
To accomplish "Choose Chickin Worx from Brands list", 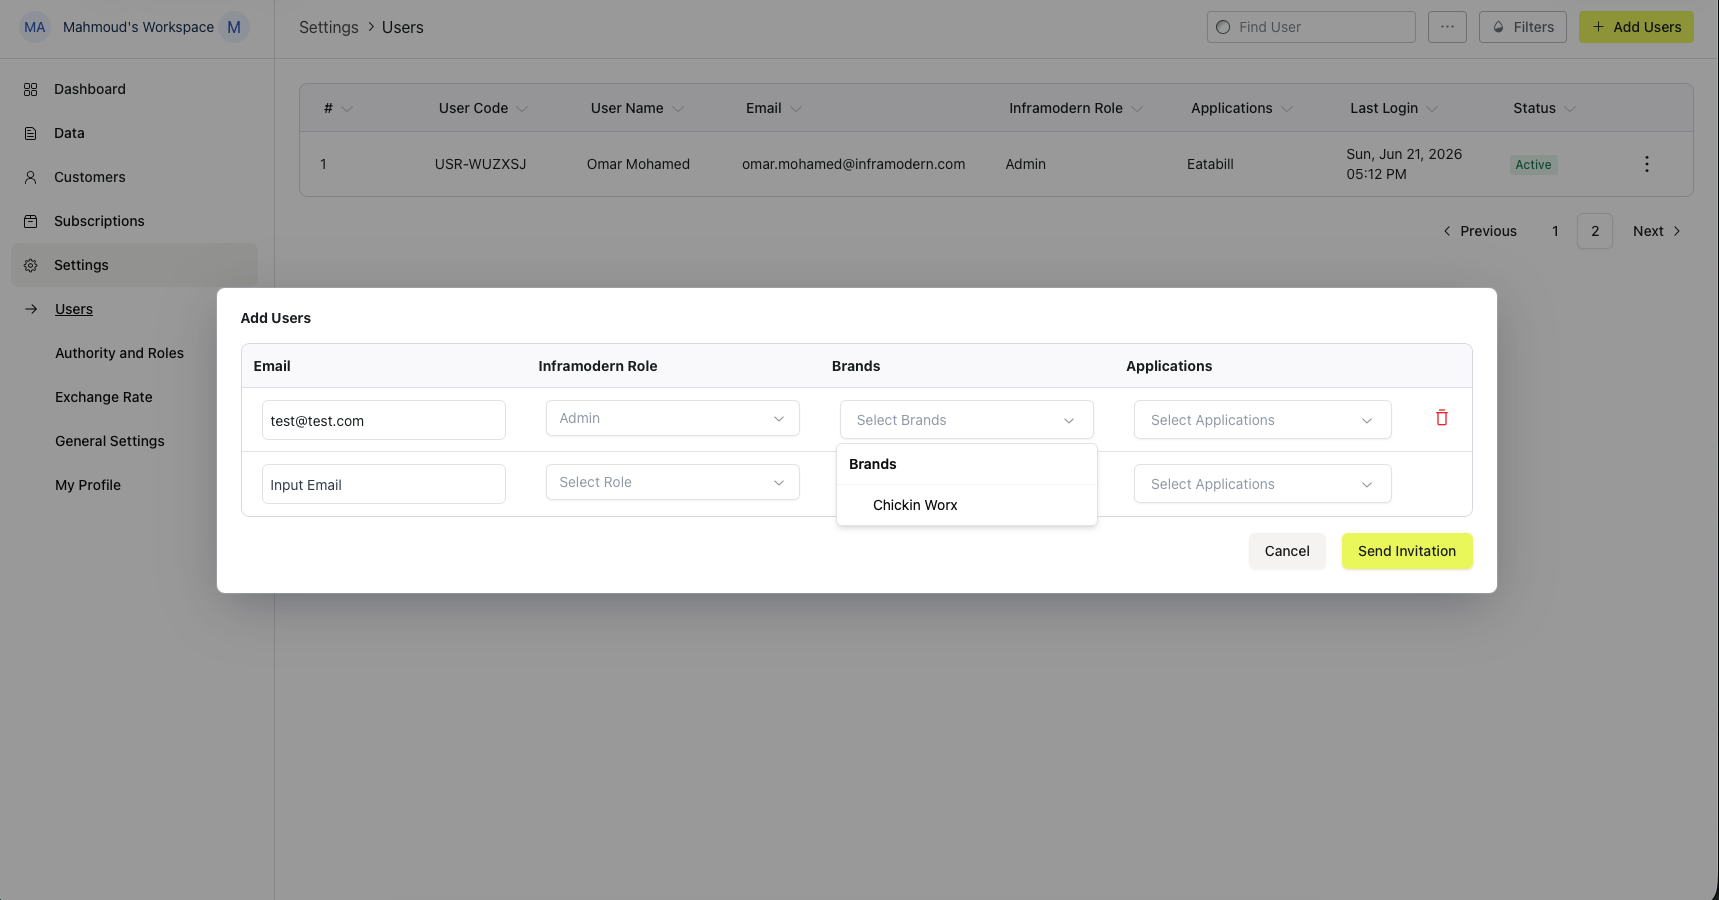I will click(x=966, y=505).
